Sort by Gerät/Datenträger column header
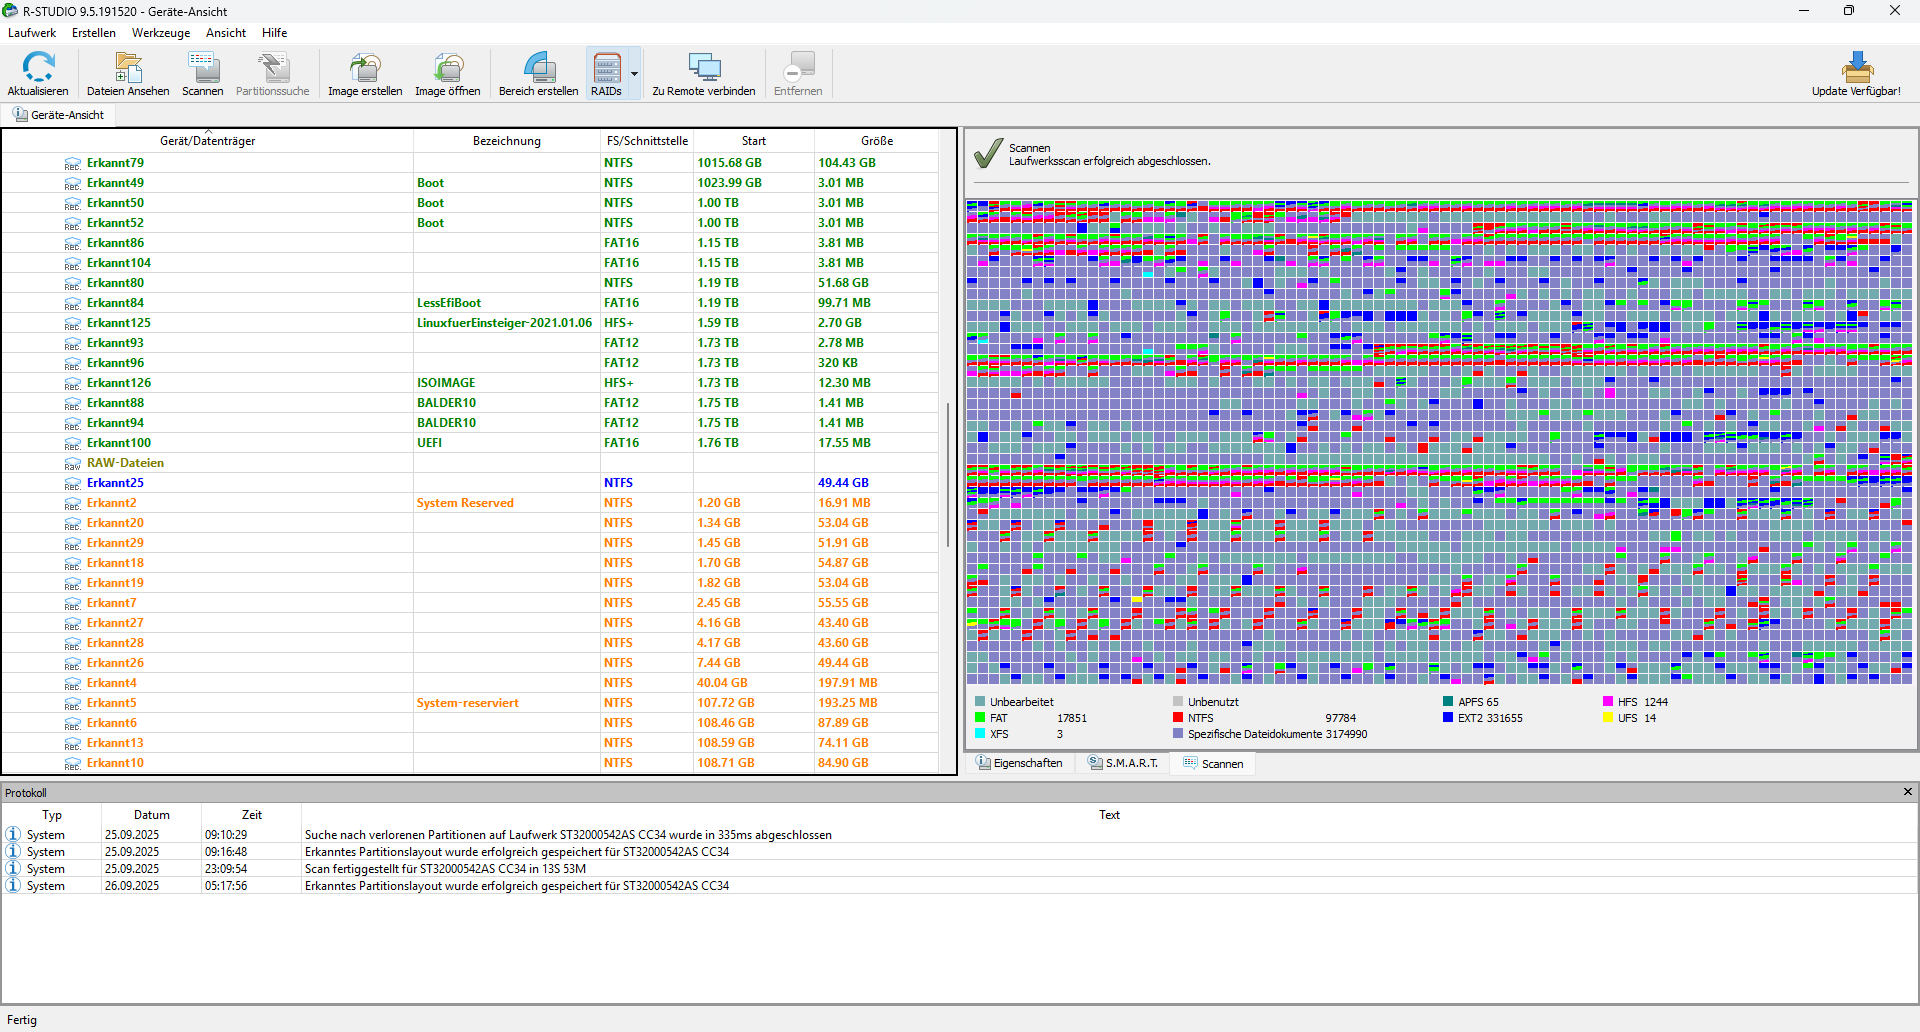This screenshot has height=1032, width=1920. pyautogui.click(x=208, y=141)
